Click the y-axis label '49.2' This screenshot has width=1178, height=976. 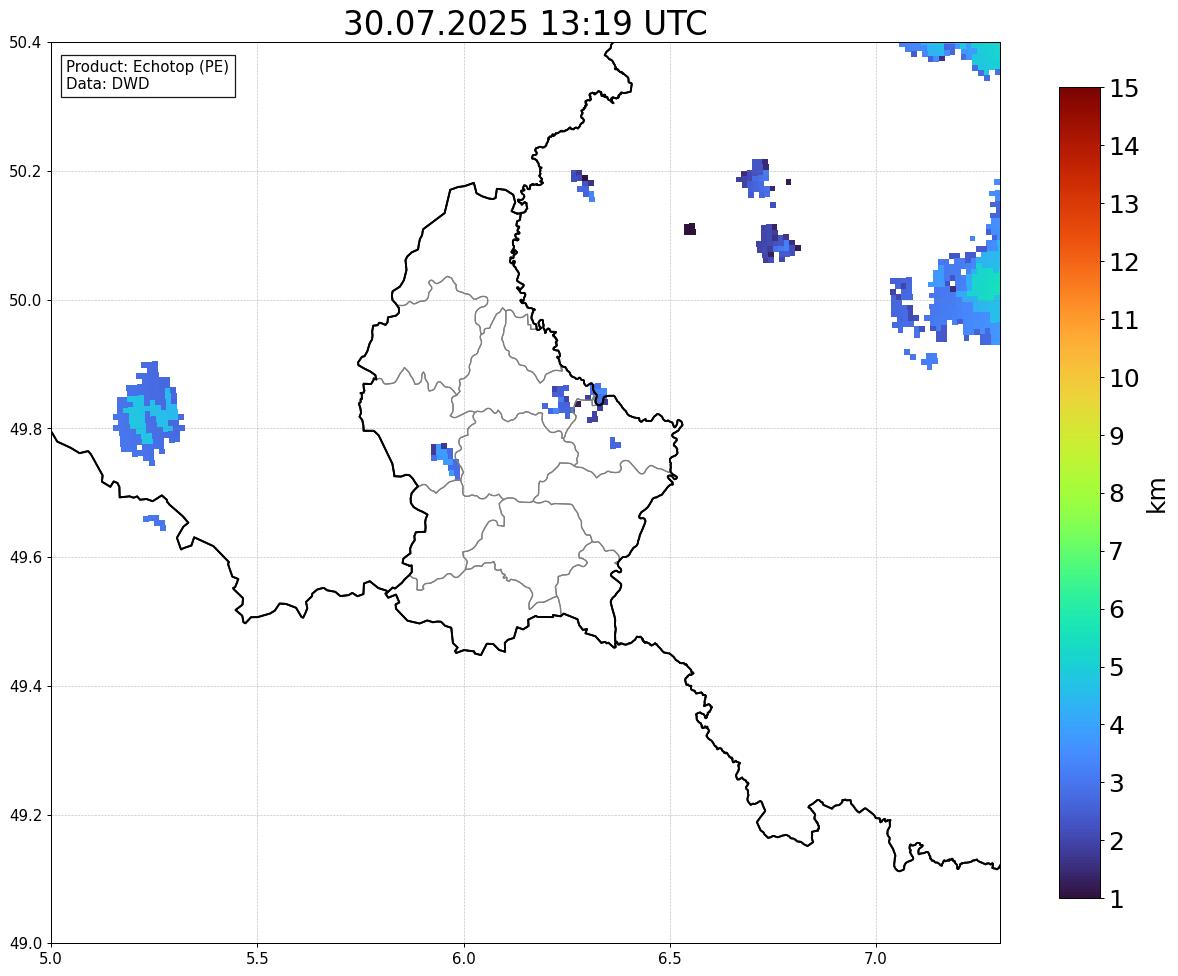point(24,815)
